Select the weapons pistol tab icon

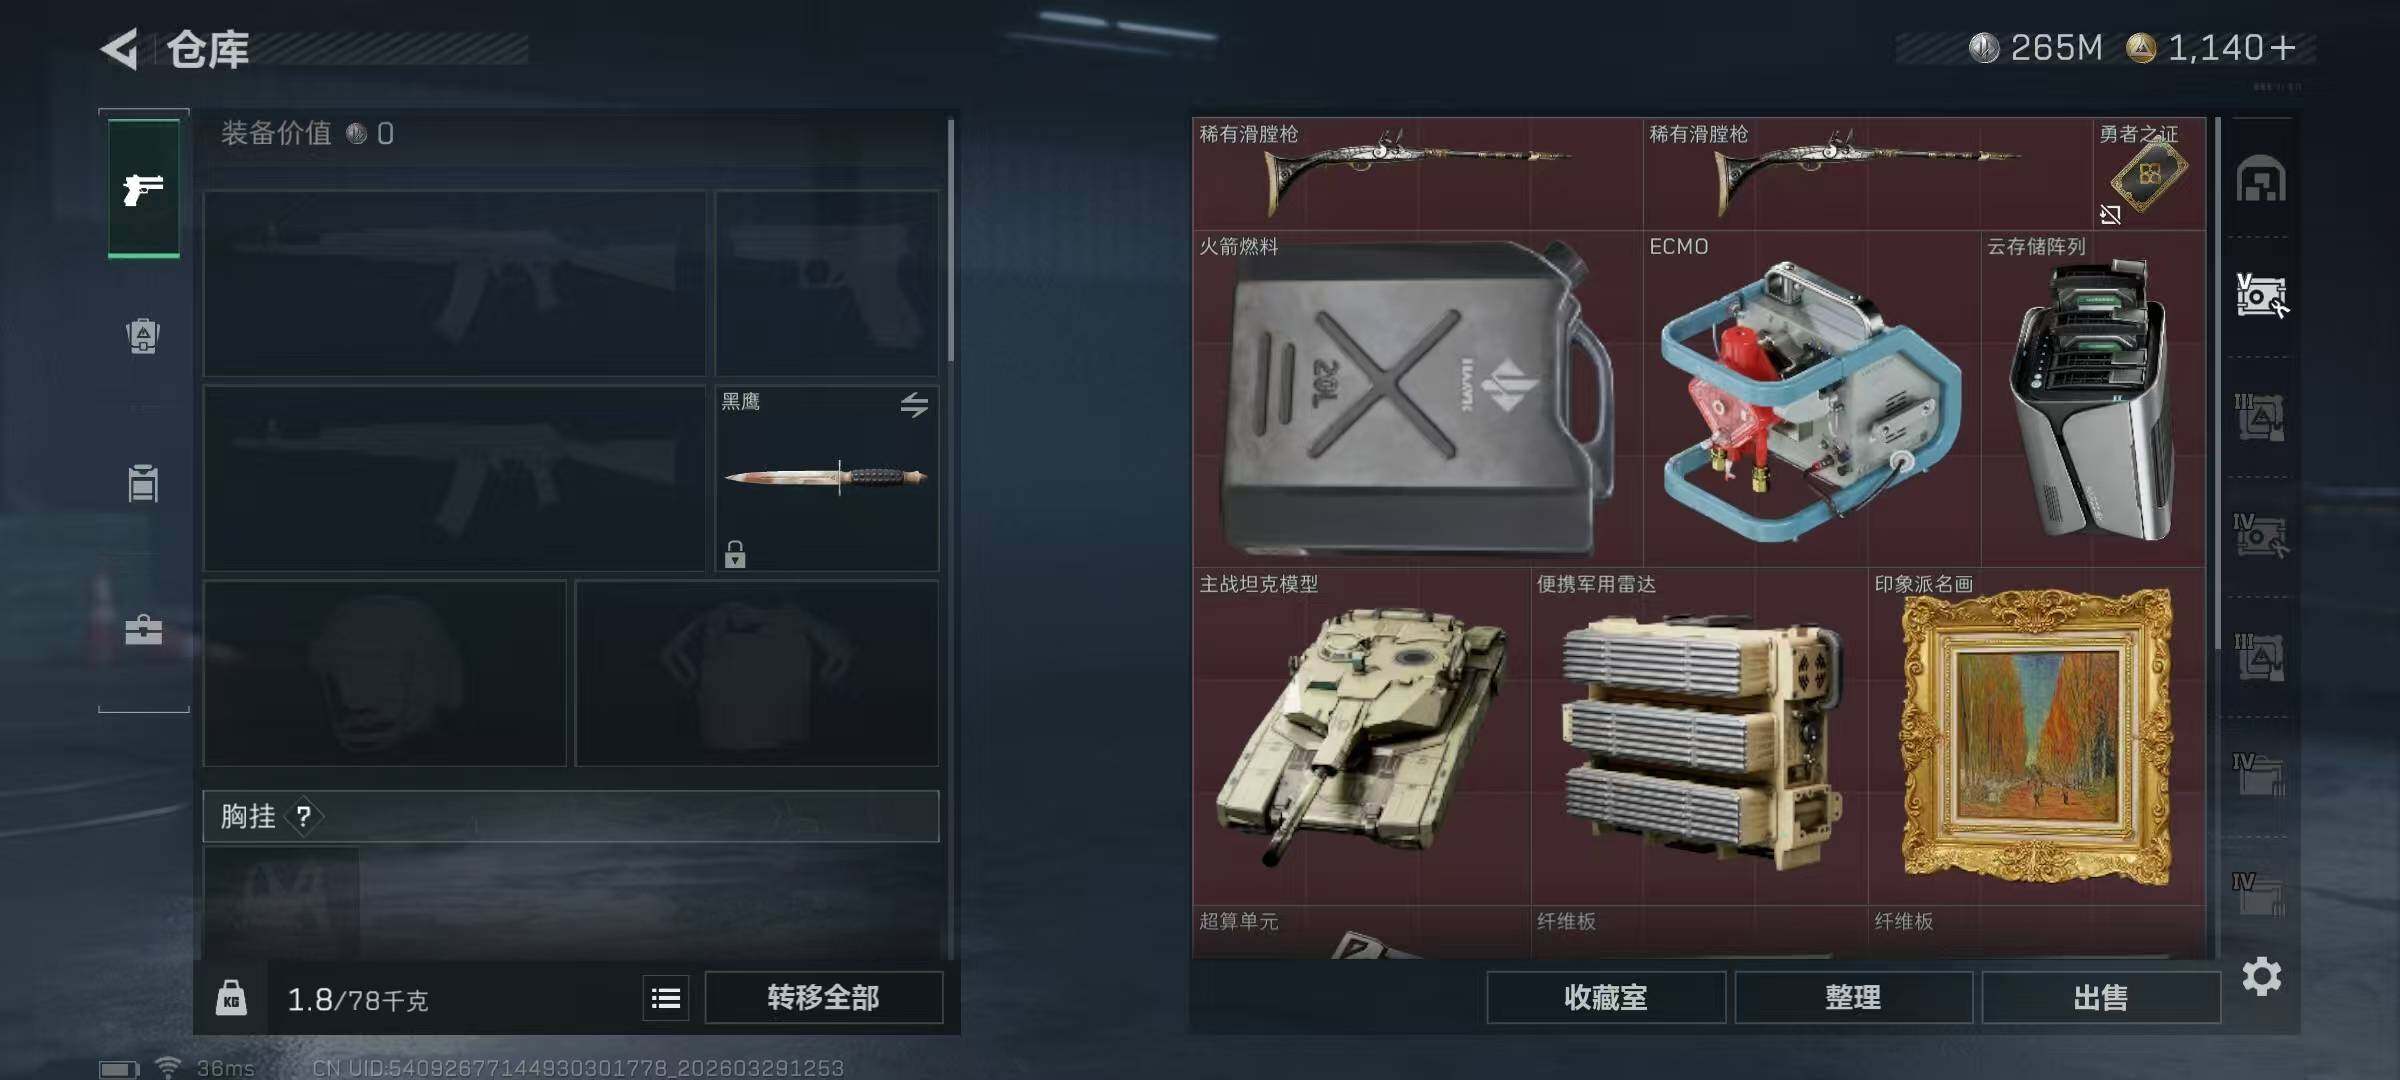(x=144, y=188)
